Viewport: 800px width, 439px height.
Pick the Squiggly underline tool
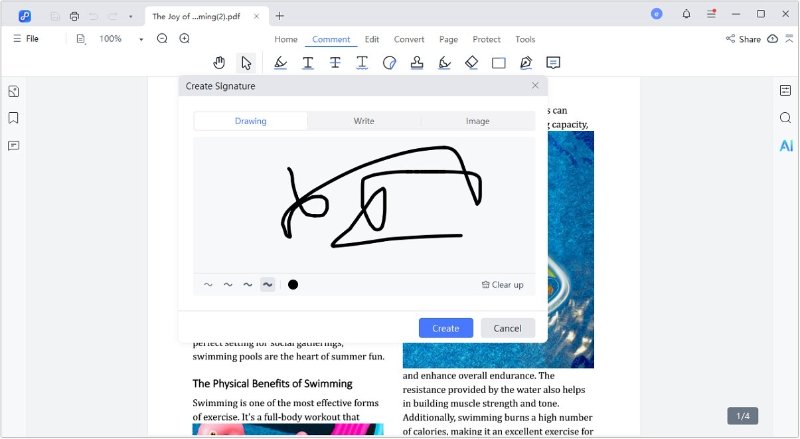click(362, 63)
